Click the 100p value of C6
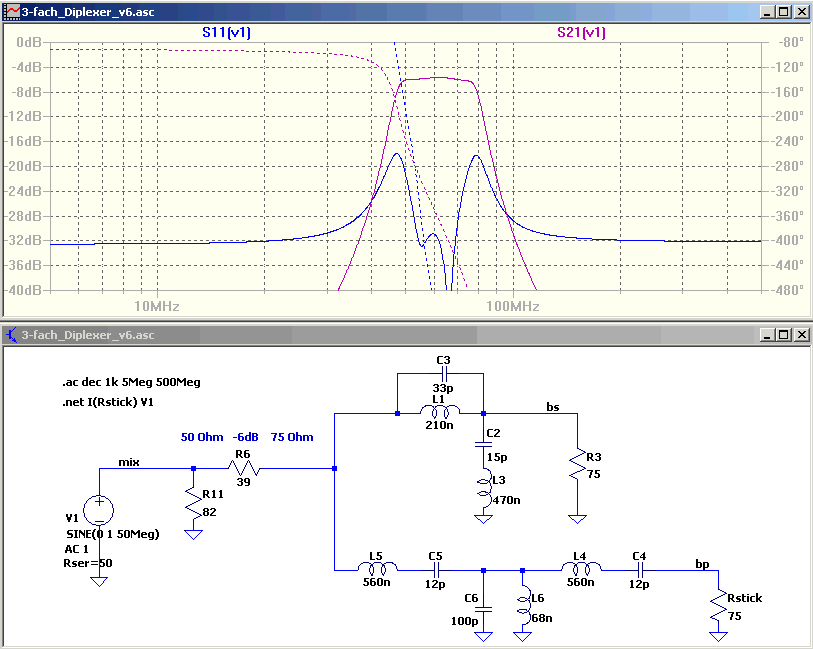Image resolution: width=813 pixels, height=649 pixels. (x=465, y=621)
